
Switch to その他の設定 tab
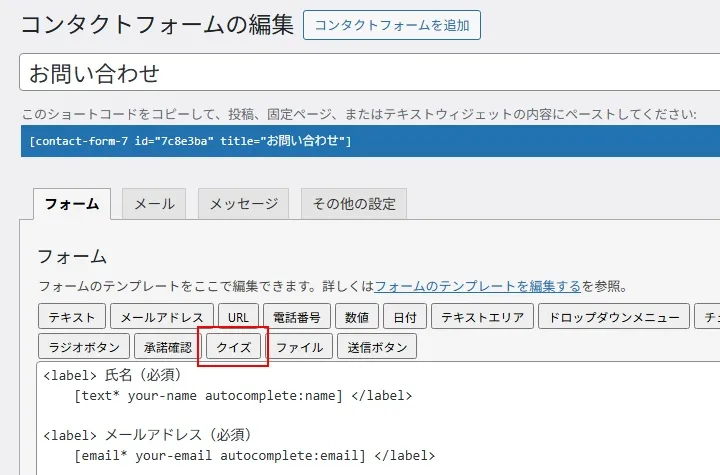click(x=354, y=204)
